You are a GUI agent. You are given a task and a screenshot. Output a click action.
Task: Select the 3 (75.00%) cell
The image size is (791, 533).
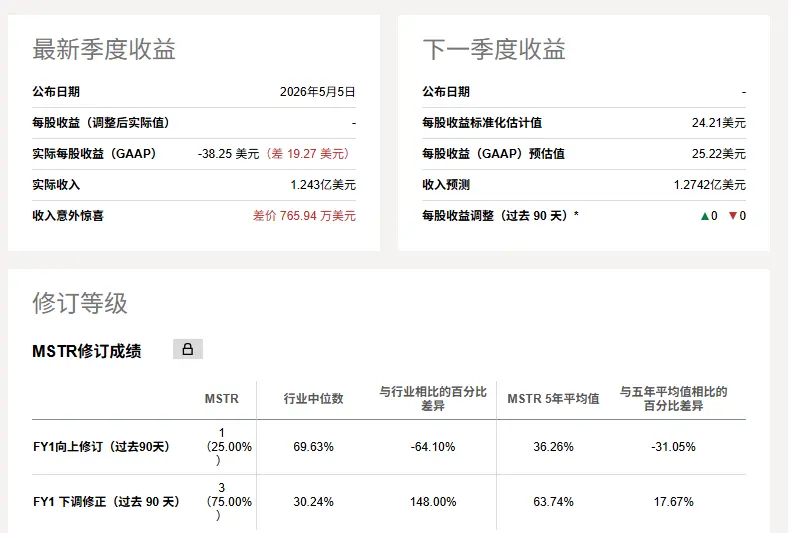tap(229, 502)
